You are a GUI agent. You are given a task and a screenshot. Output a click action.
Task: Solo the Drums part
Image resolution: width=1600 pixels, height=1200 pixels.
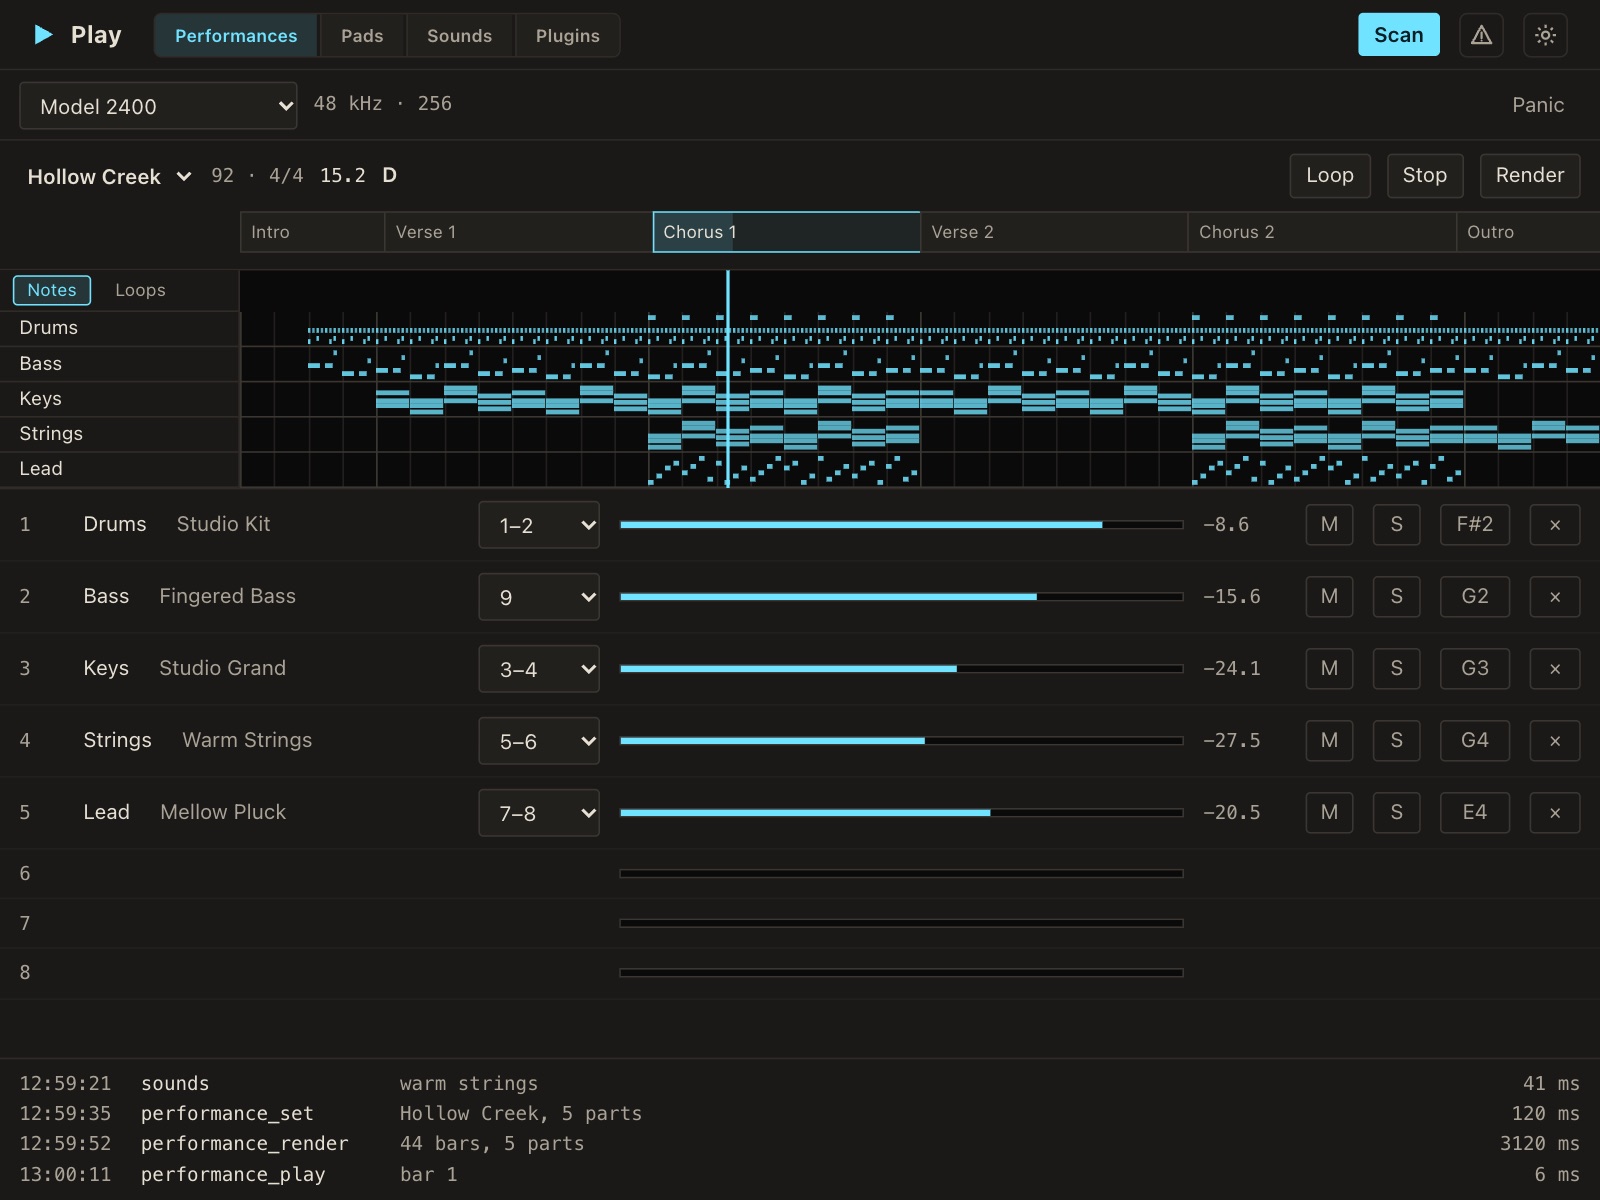[x=1397, y=525]
